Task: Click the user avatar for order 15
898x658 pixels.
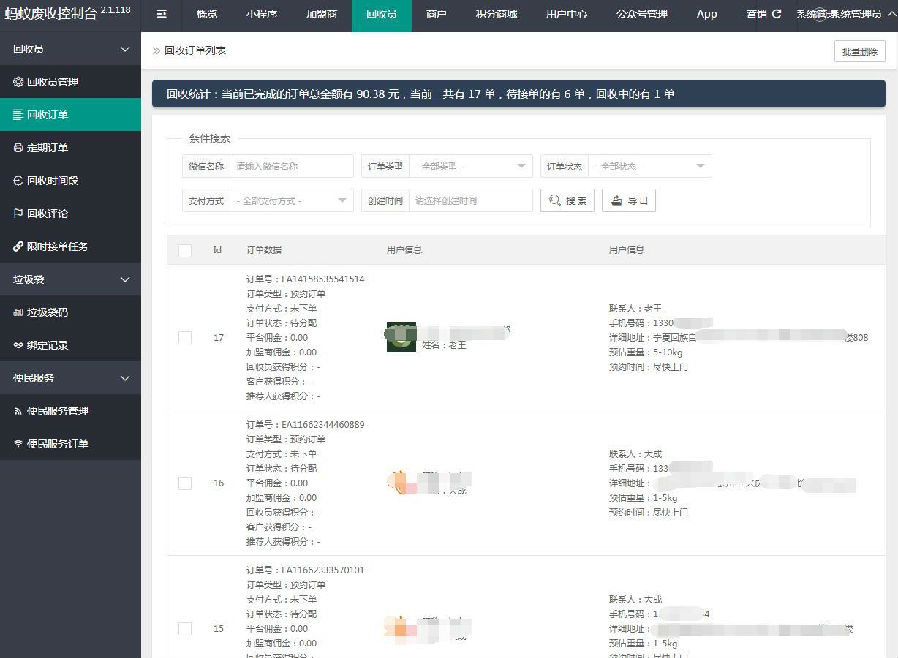Action: [x=400, y=628]
